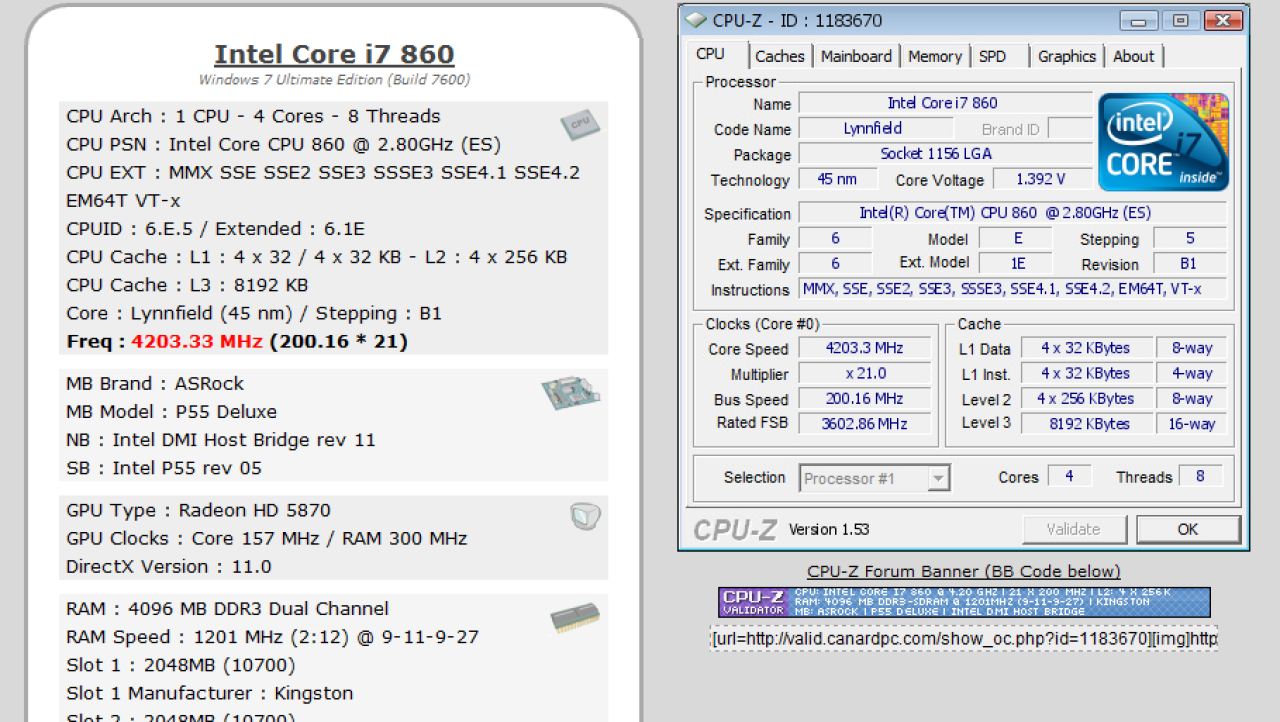The height and width of the screenshot is (722, 1280).
Task: Open the About tab
Action: pyautogui.click(x=1134, y=57)
